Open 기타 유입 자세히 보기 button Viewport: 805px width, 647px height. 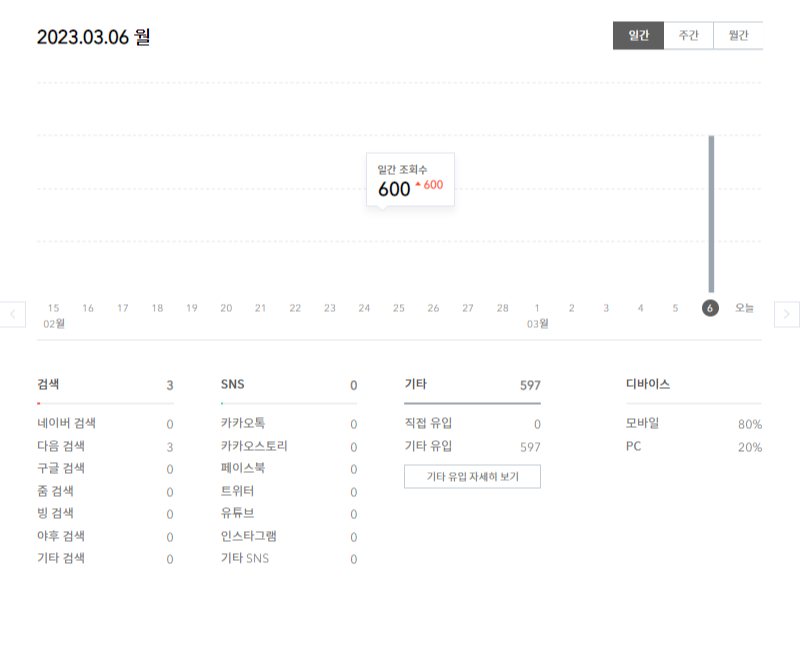(x=472, y=477)
